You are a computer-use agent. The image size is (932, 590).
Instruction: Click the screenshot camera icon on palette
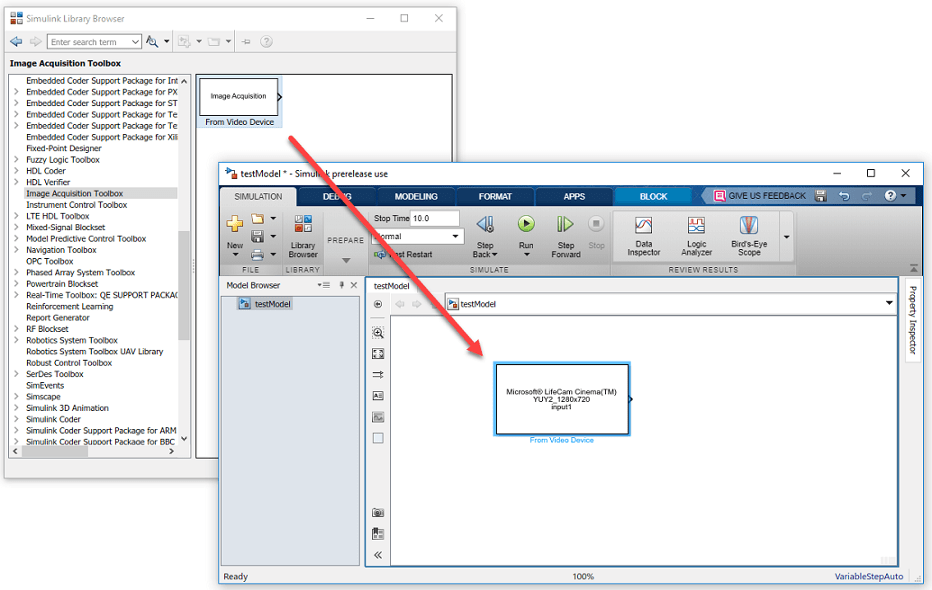click(378, 512)
